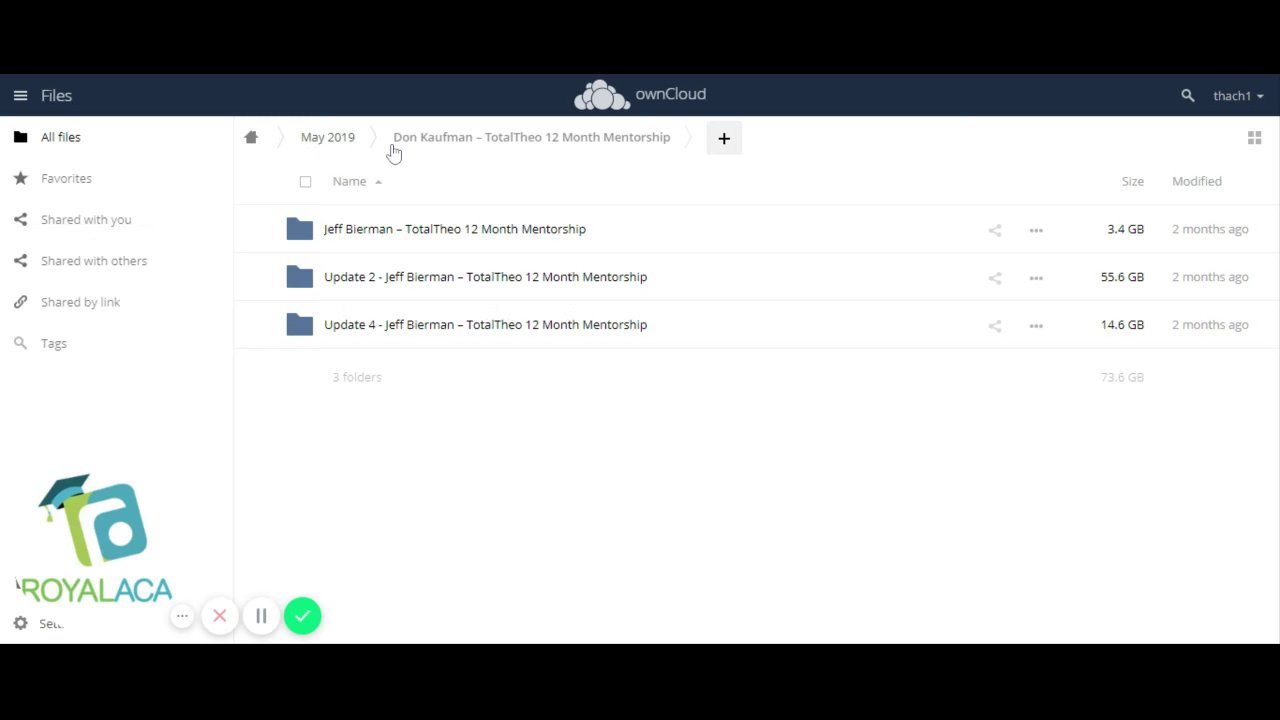Open Update 4 - Jeff Bierman folder

point(486,325)
